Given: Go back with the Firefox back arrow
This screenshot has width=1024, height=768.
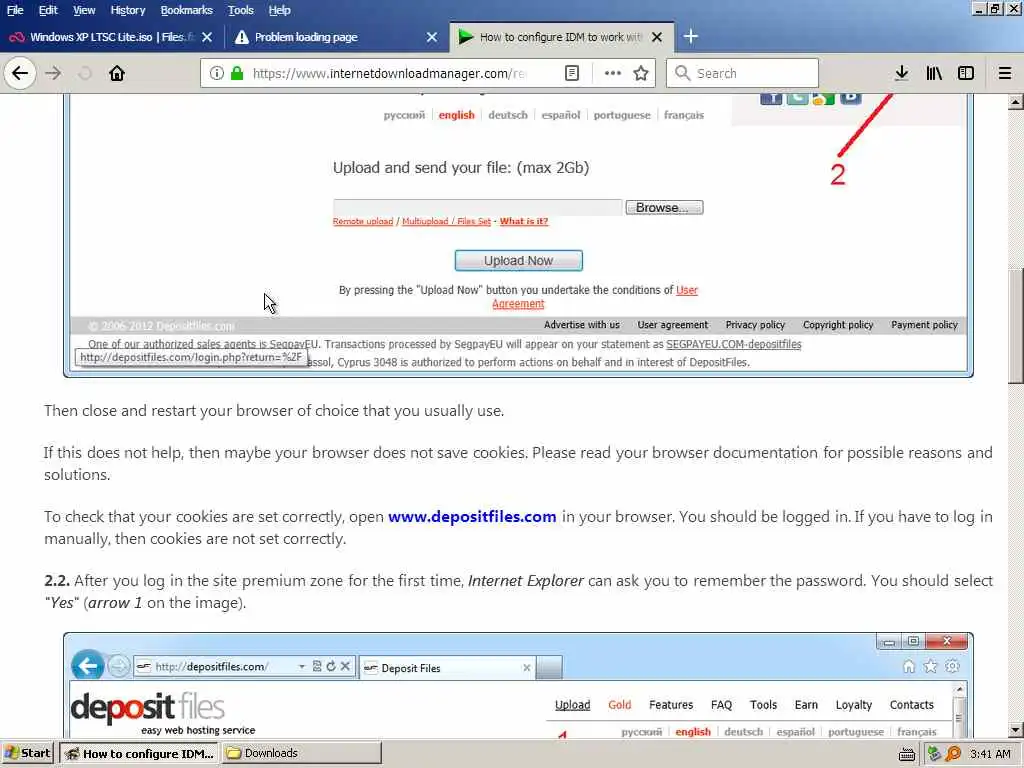Looking at the screenshot, I should (20, 73).
